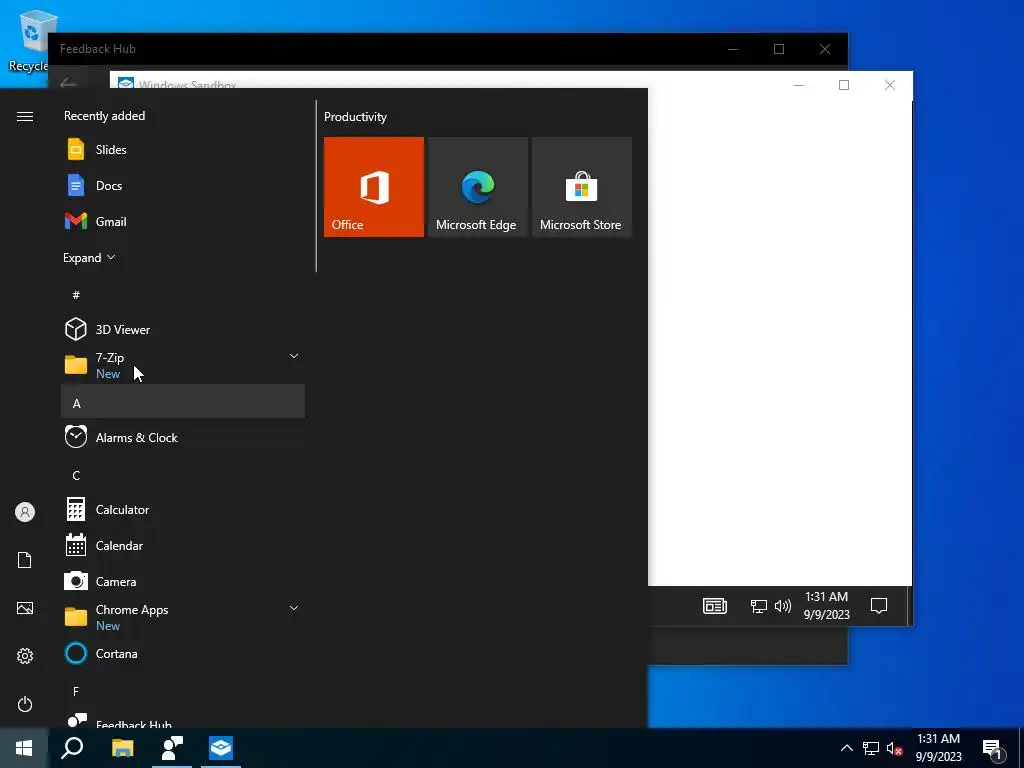
Task: Open Pictures from Start sidebar
Action: point(25,608)
